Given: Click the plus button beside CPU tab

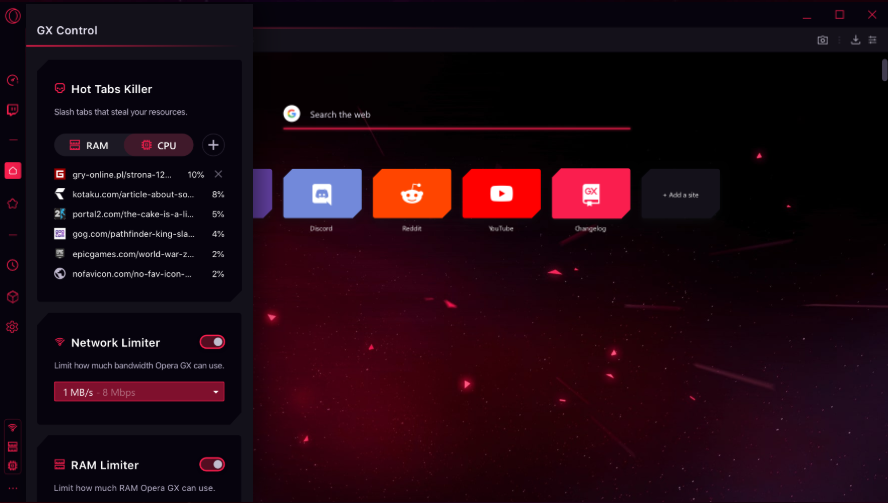Looking at the screenshot, I should 213,146.
